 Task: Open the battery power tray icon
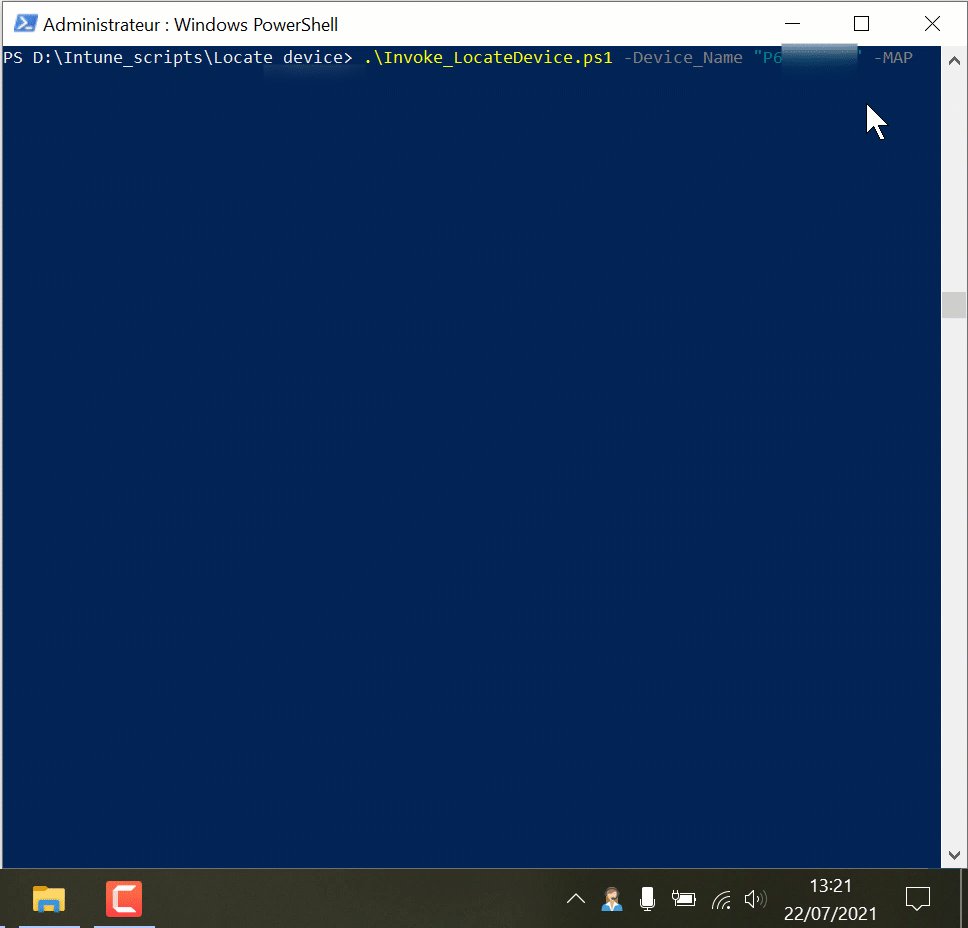pos(683,899)
